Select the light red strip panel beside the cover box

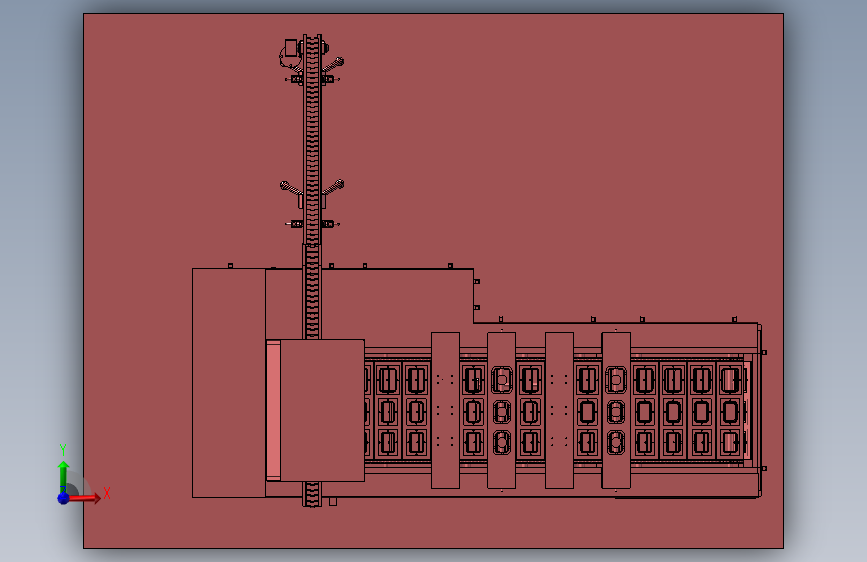coord(273,410)
